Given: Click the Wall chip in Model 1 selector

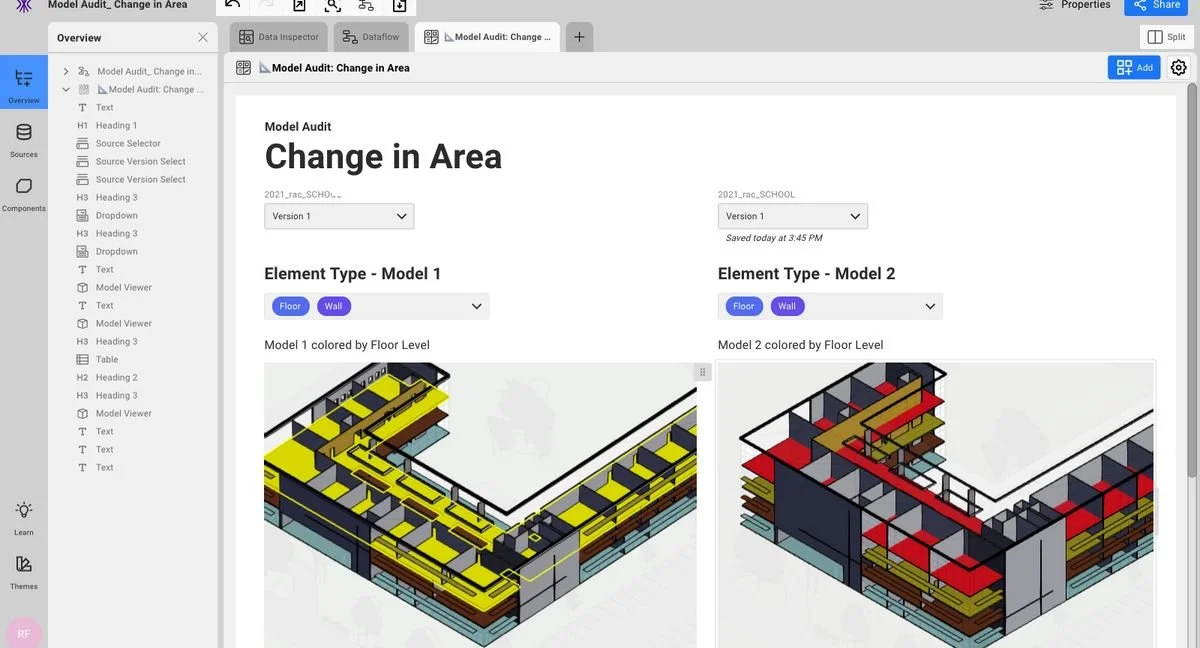Looking at the screenshot, I should (334, 306).
